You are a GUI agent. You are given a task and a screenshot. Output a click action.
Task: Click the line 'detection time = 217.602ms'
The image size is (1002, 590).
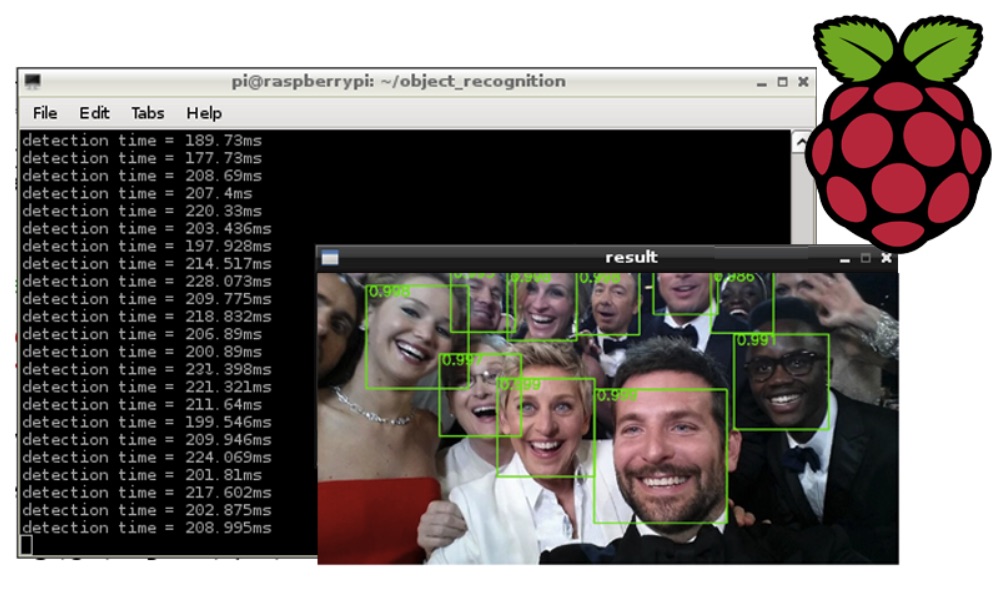pos(147,492)
